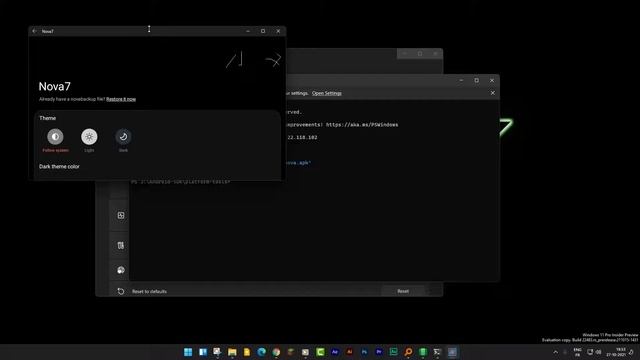
Task: Show hidden system tray icons
Action: click(x=556, y=352)
